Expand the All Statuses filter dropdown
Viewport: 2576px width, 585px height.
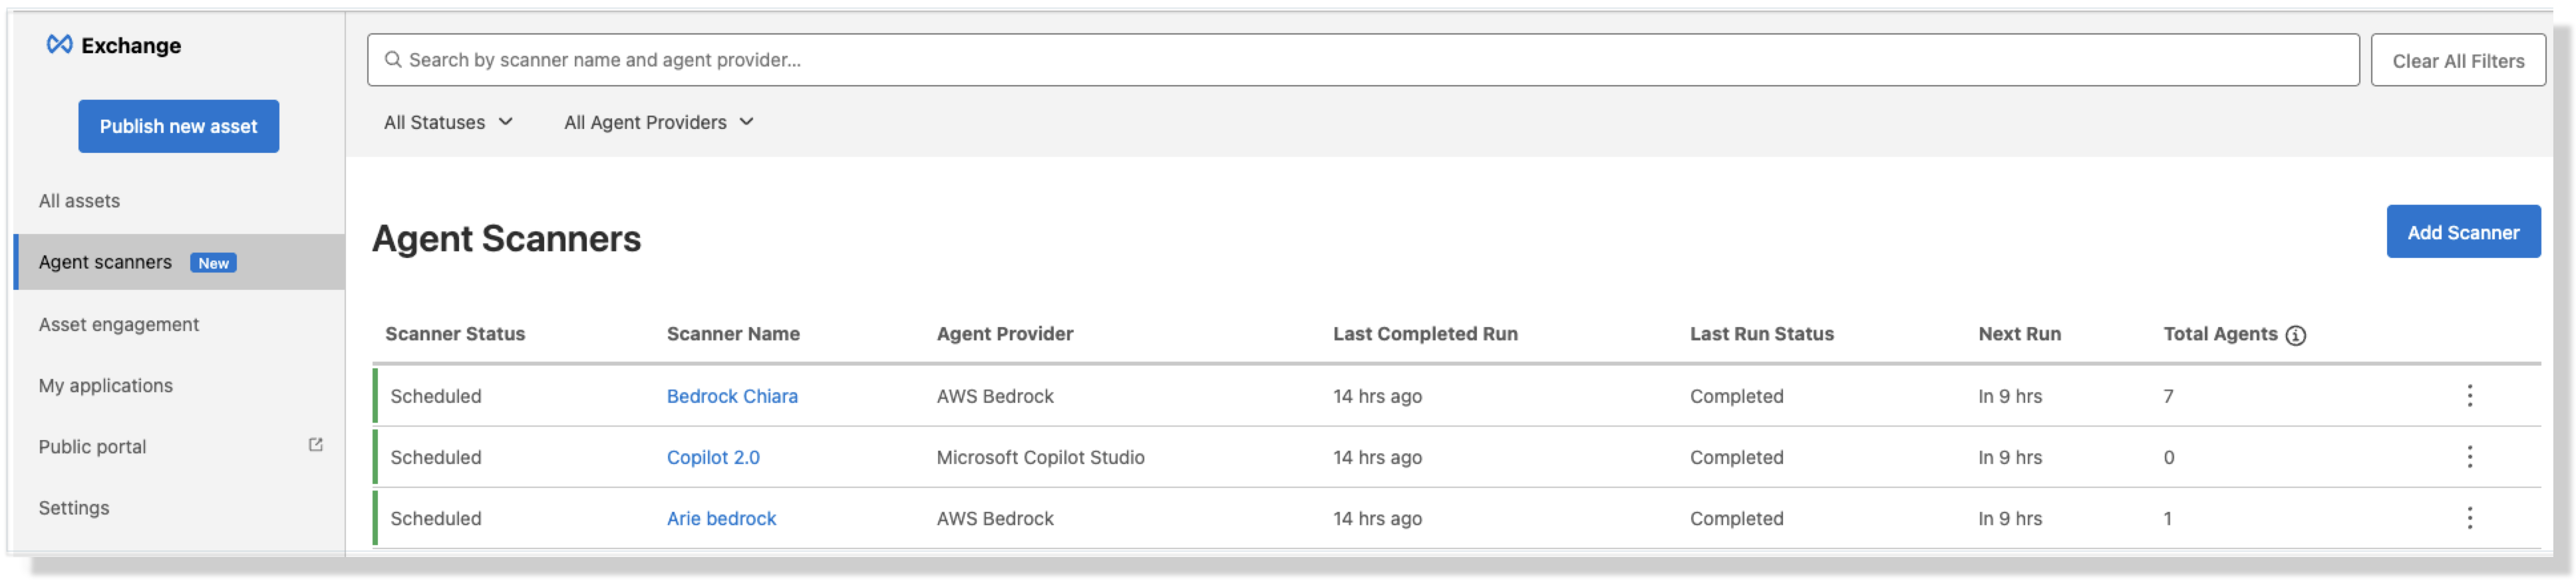448,122
